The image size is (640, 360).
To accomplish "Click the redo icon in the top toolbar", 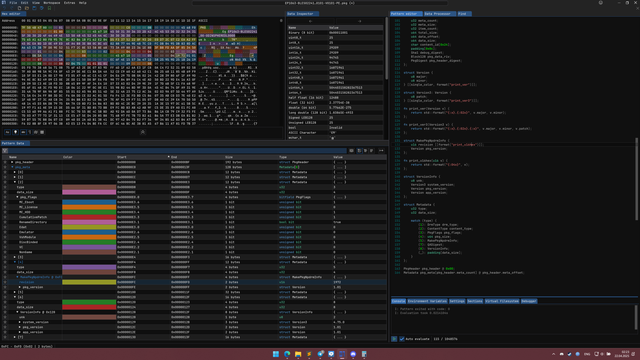I will click(x=11, y=8).
